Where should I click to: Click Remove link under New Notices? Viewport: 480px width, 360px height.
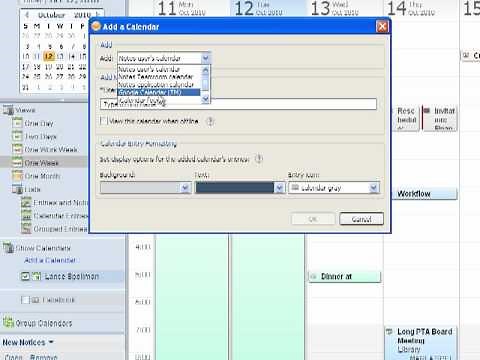pyautogui.click(x=44, y=357)
